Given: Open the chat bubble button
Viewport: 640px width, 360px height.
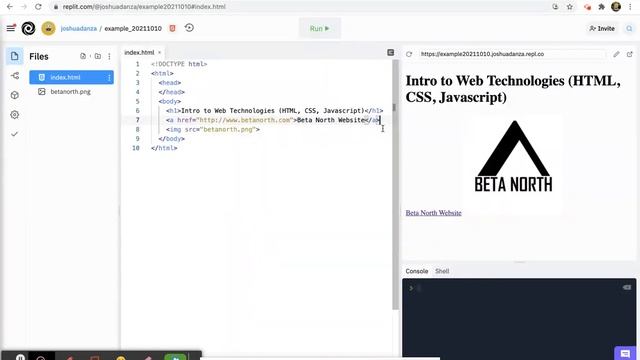Looking at the screenshot, I should click(x=625, y=353).
